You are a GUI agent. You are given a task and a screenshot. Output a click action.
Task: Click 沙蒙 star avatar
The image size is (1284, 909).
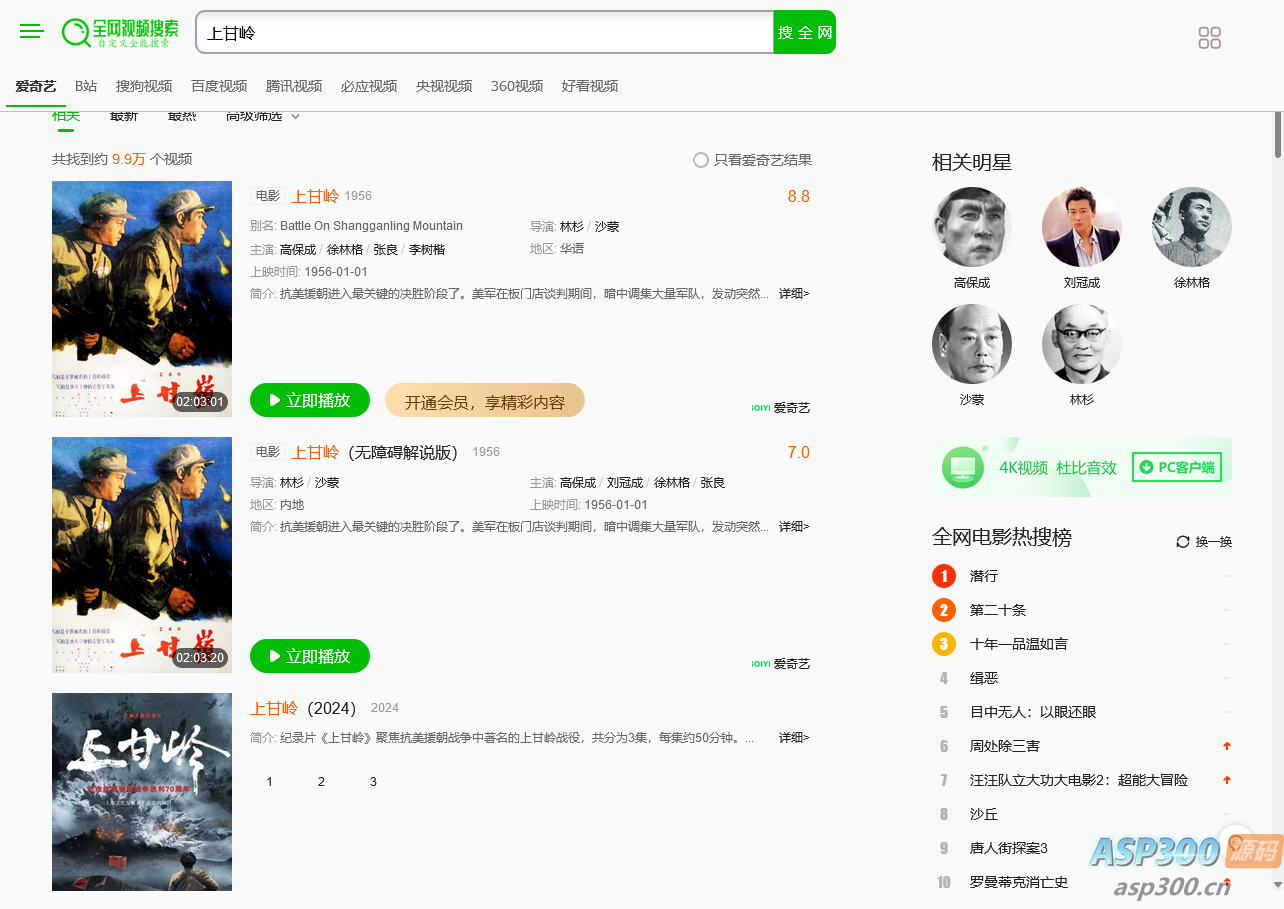pos(972,344)
